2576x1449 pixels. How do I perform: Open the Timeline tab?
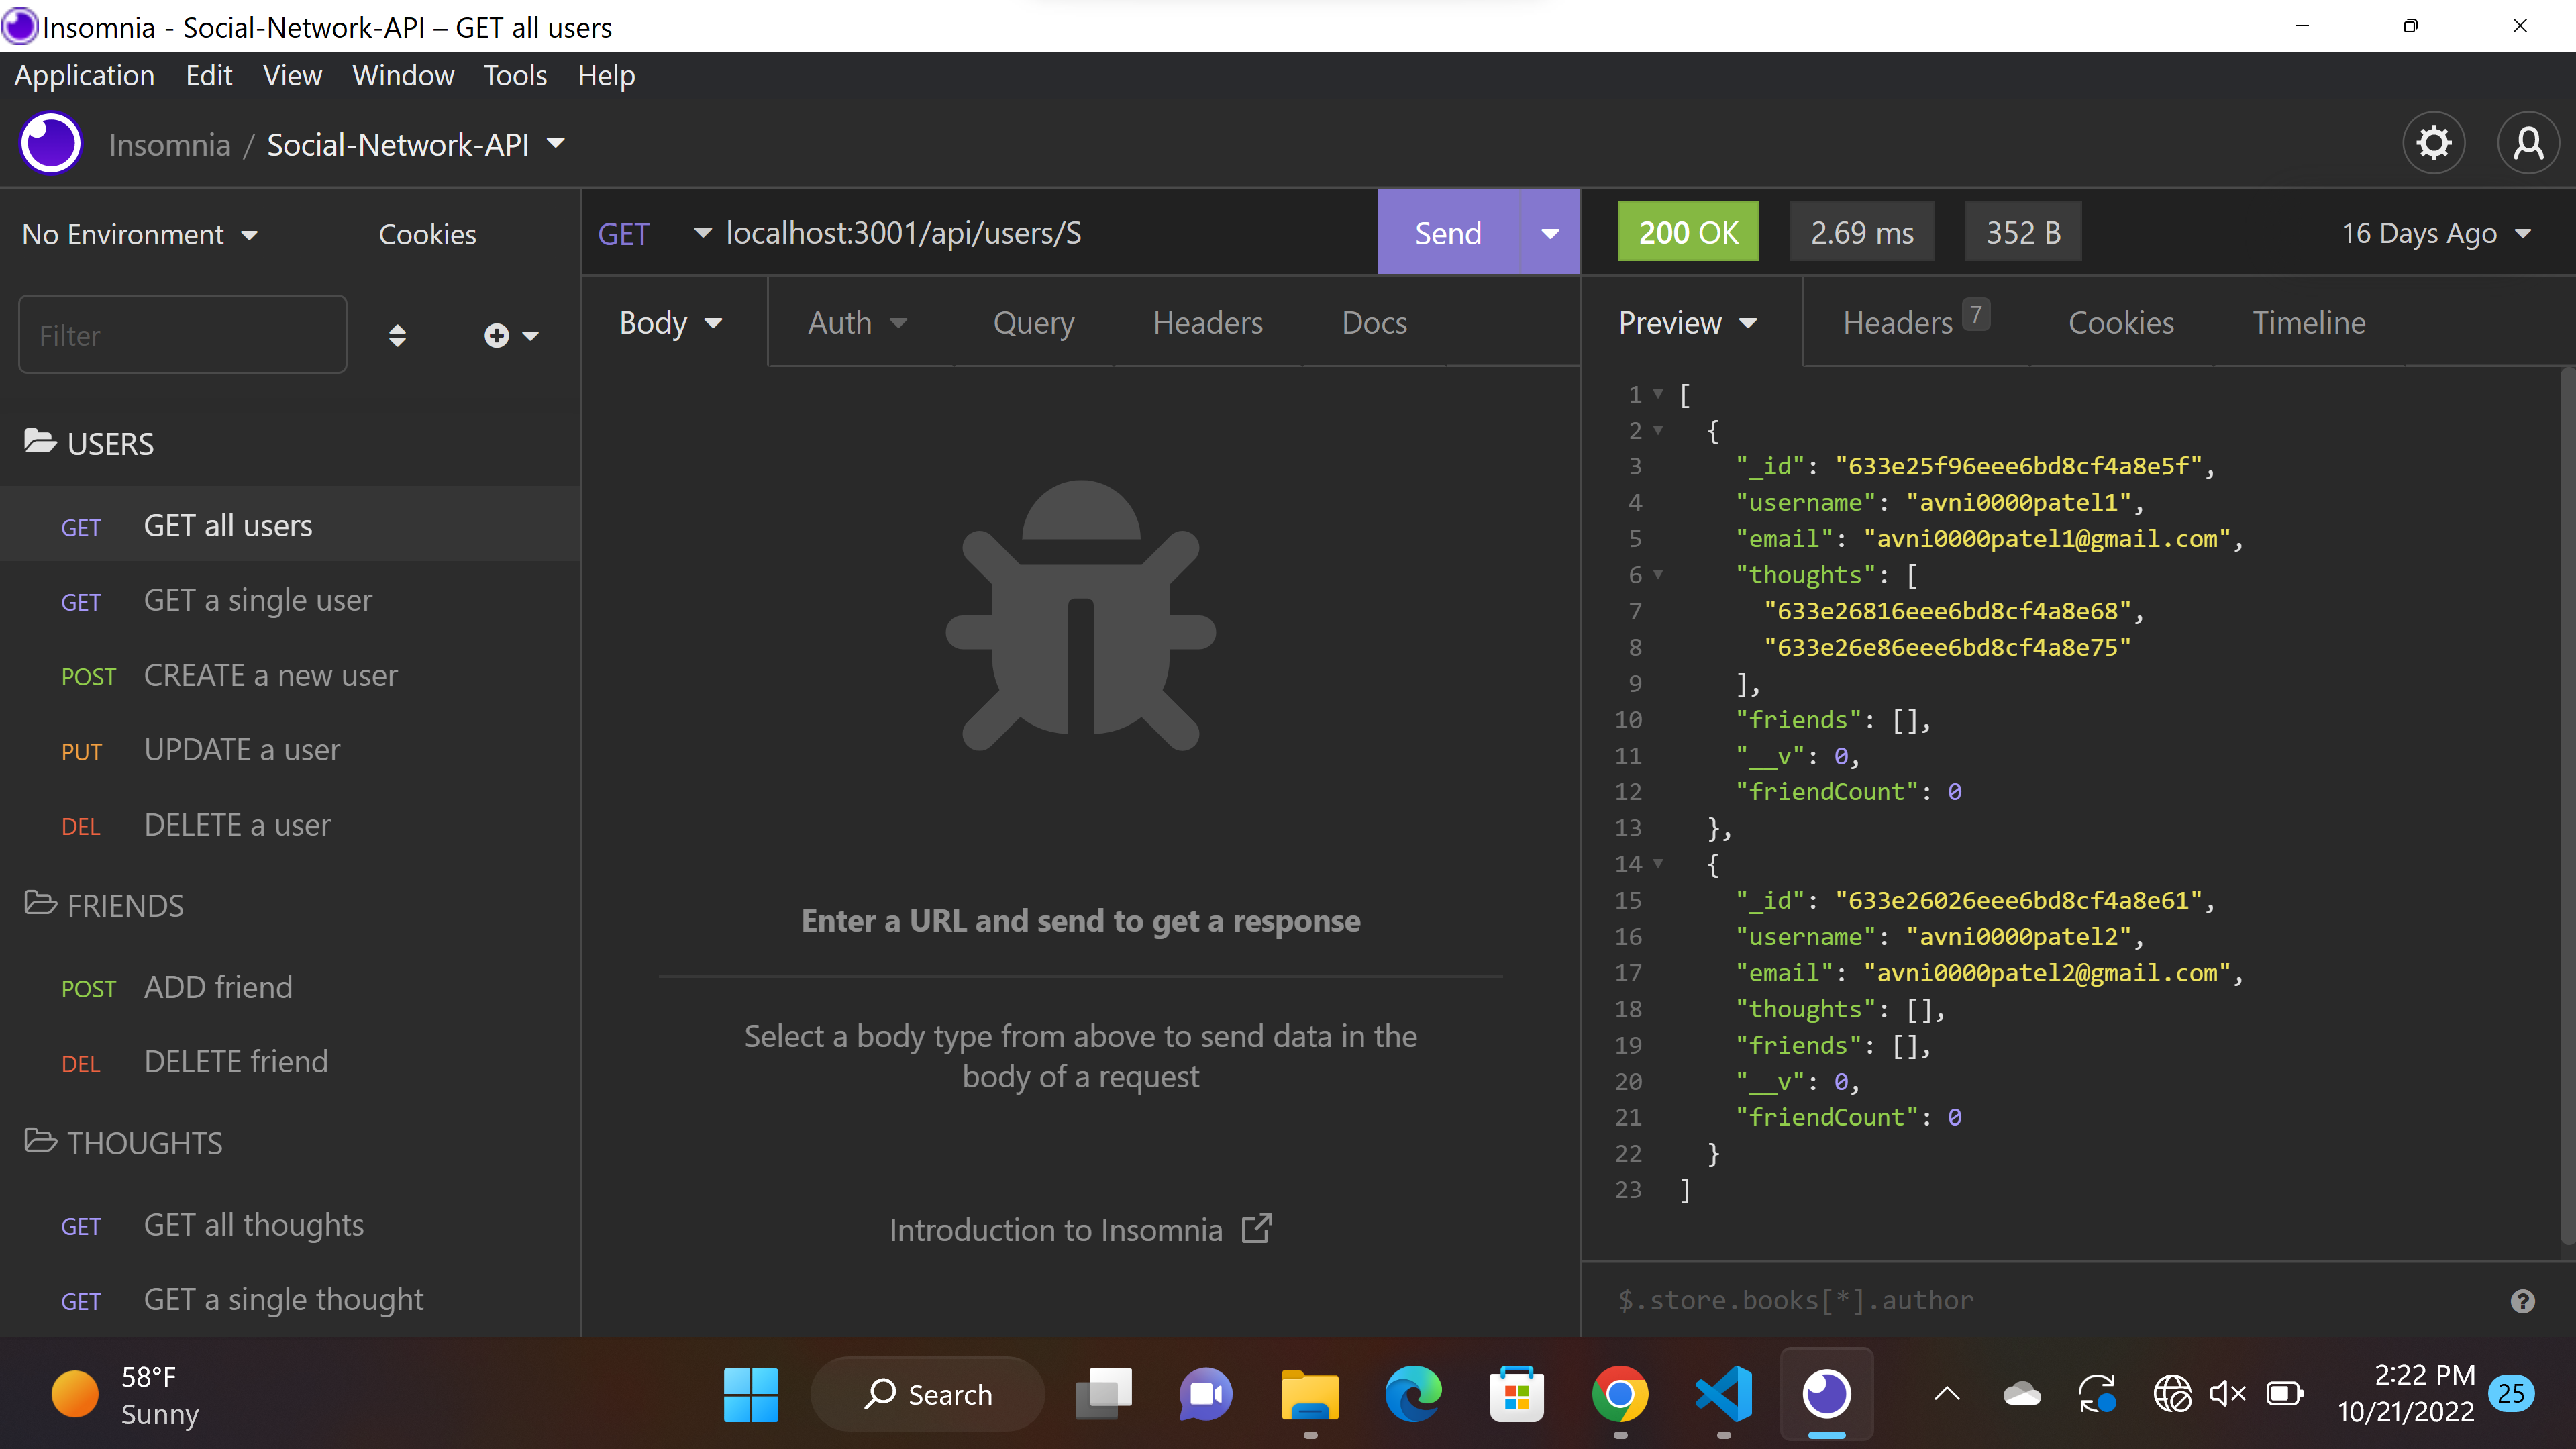click(2308, 323)
